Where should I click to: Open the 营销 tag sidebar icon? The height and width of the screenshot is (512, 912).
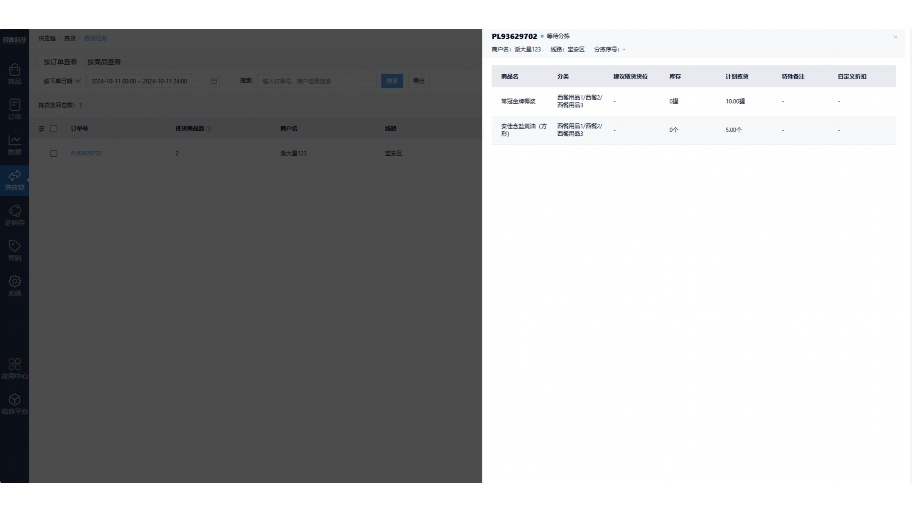coord(15,251)
